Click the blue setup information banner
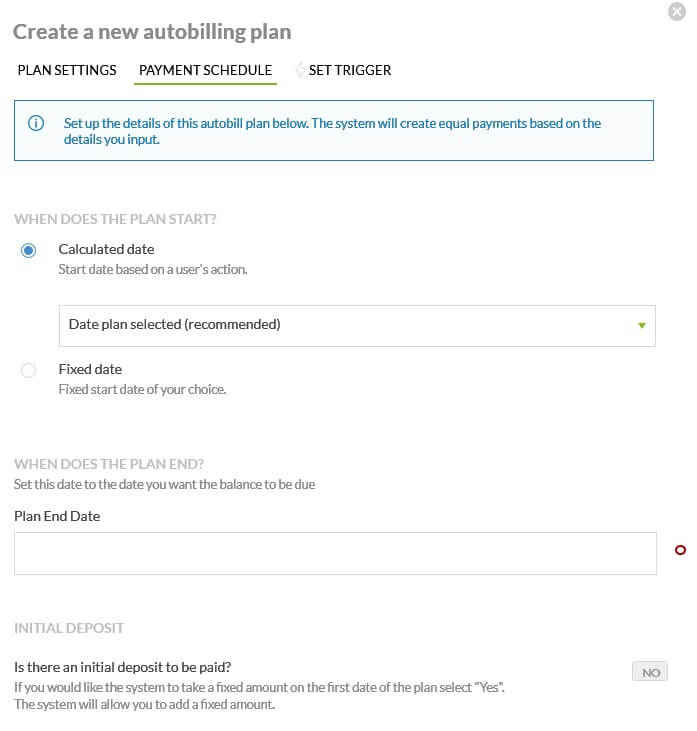 tap(333, 131)
